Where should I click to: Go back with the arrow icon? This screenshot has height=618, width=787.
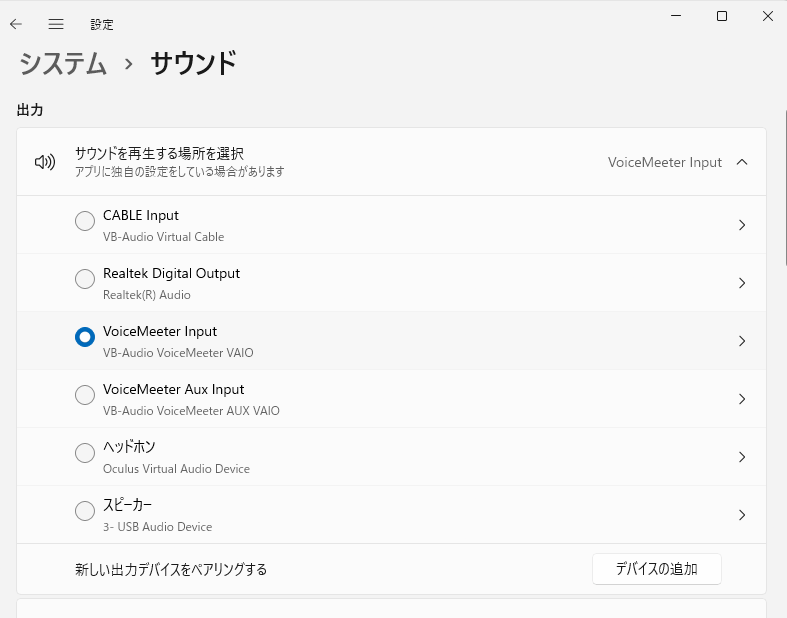click(16, 24)
